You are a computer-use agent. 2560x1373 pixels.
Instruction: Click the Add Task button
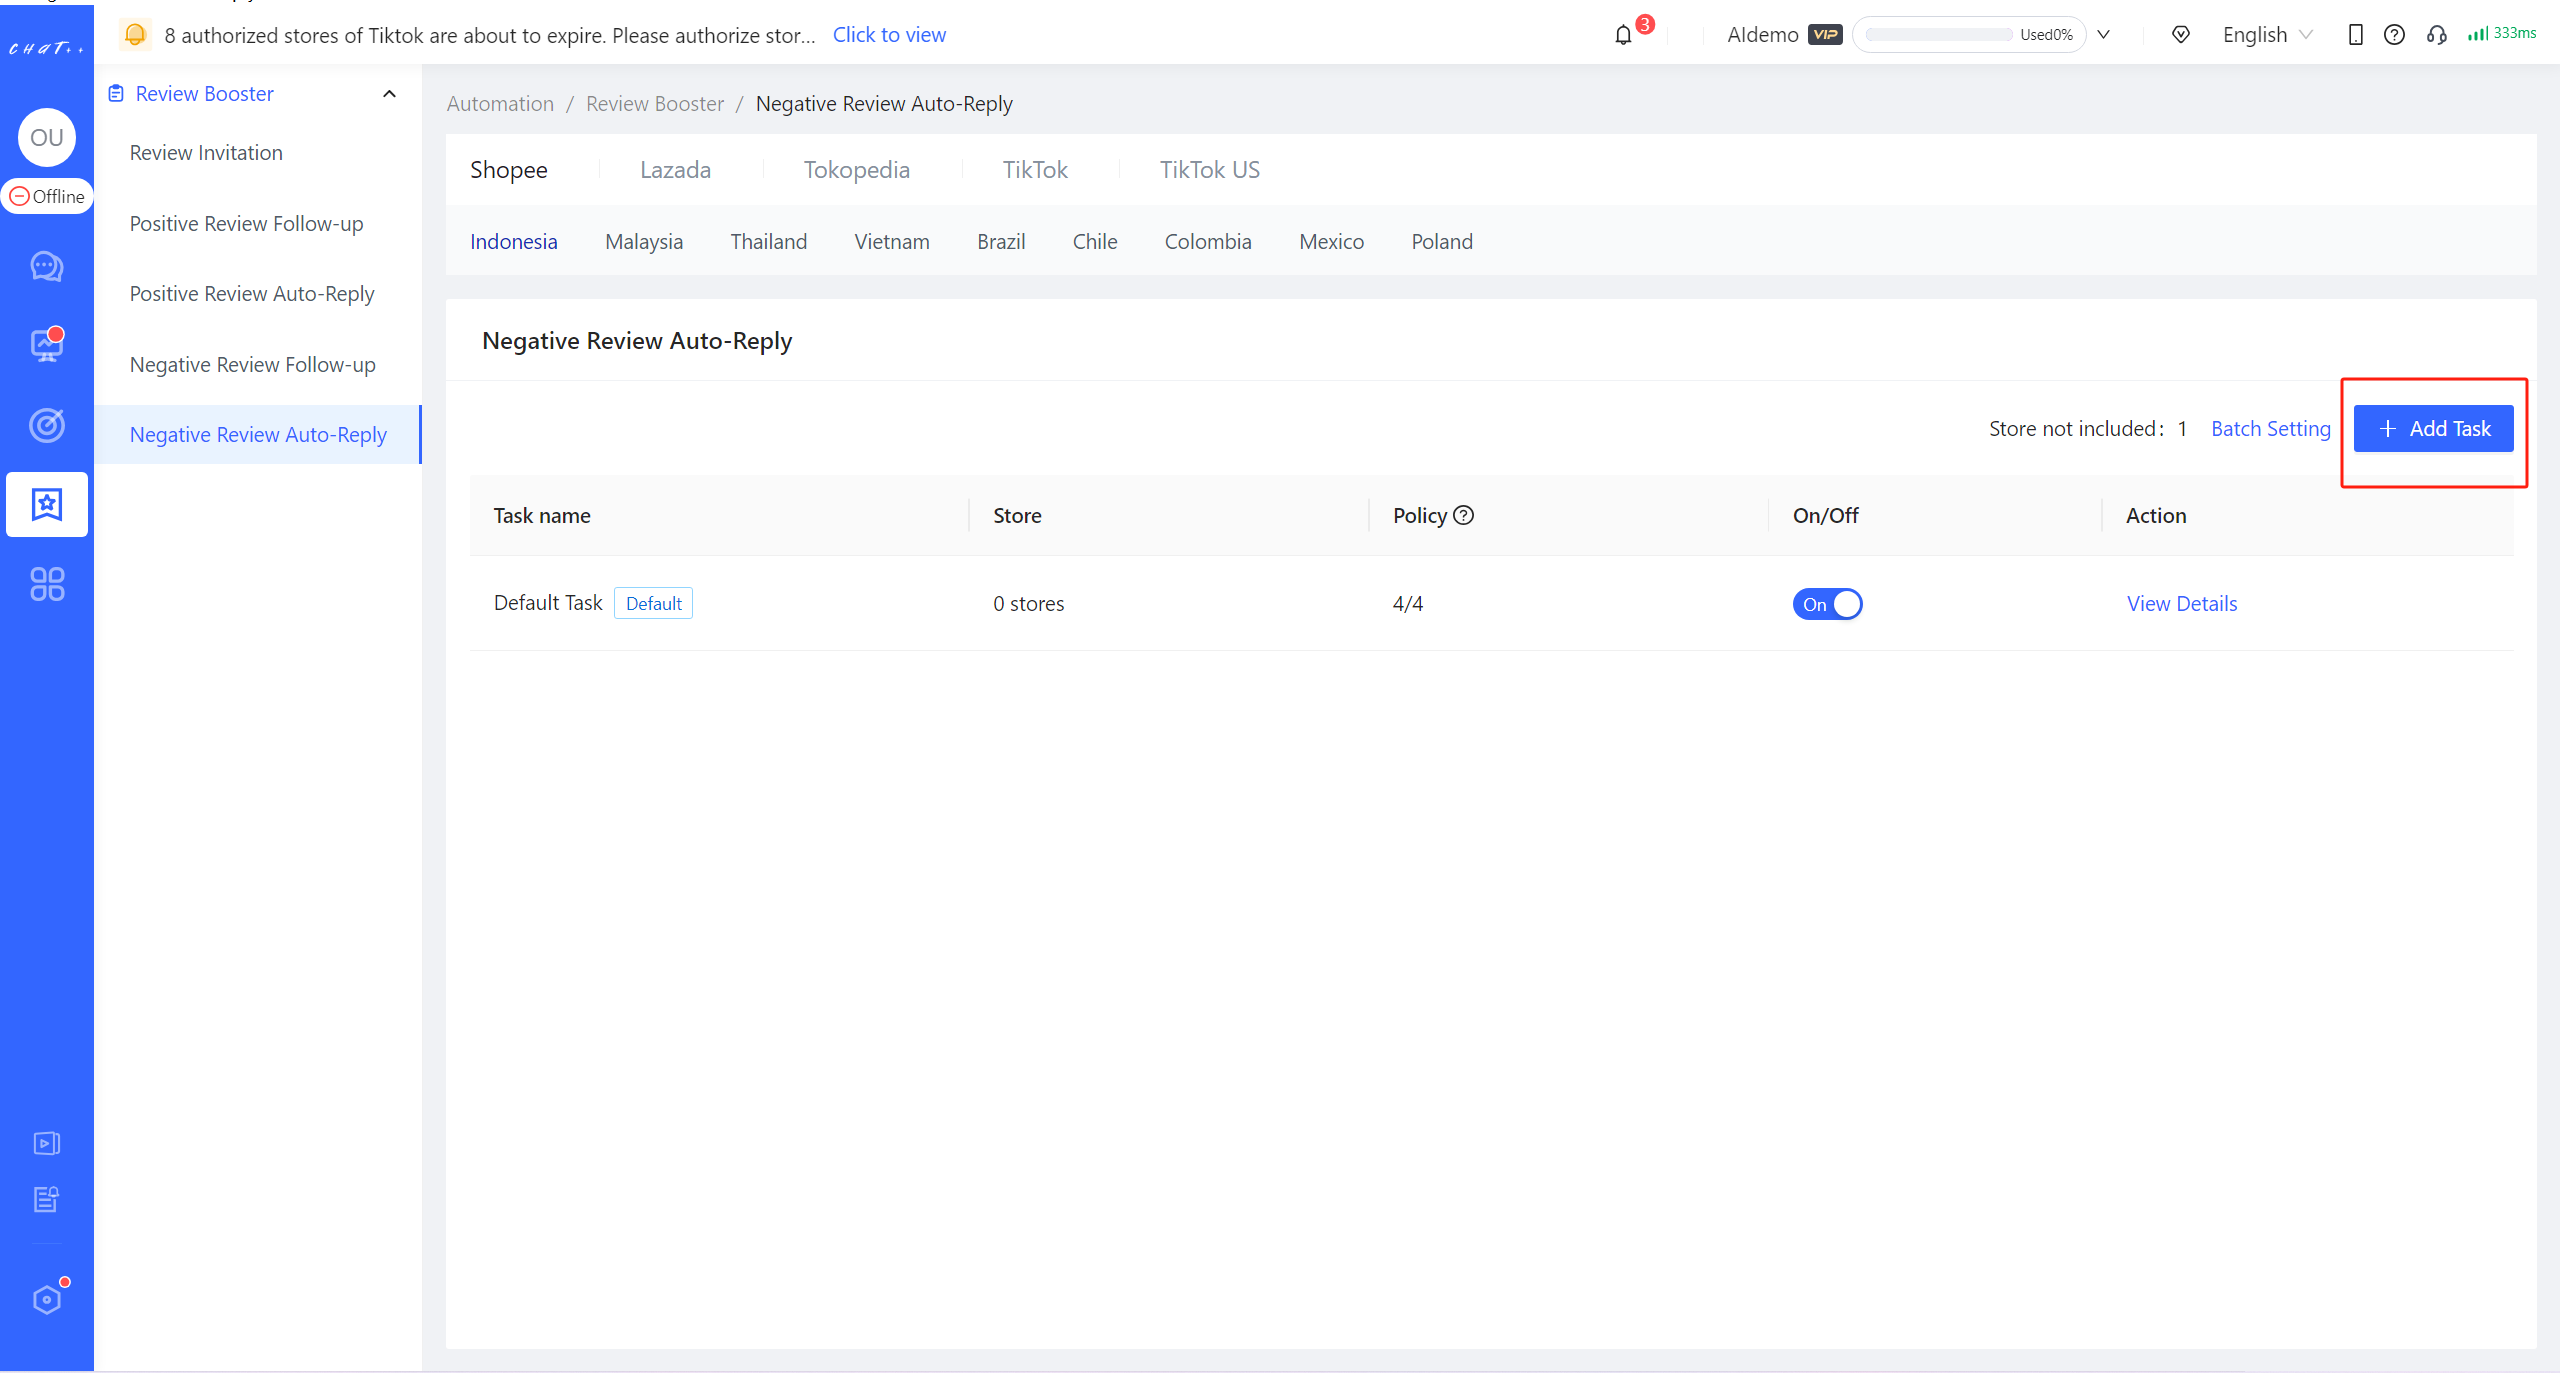[2433, 429]
